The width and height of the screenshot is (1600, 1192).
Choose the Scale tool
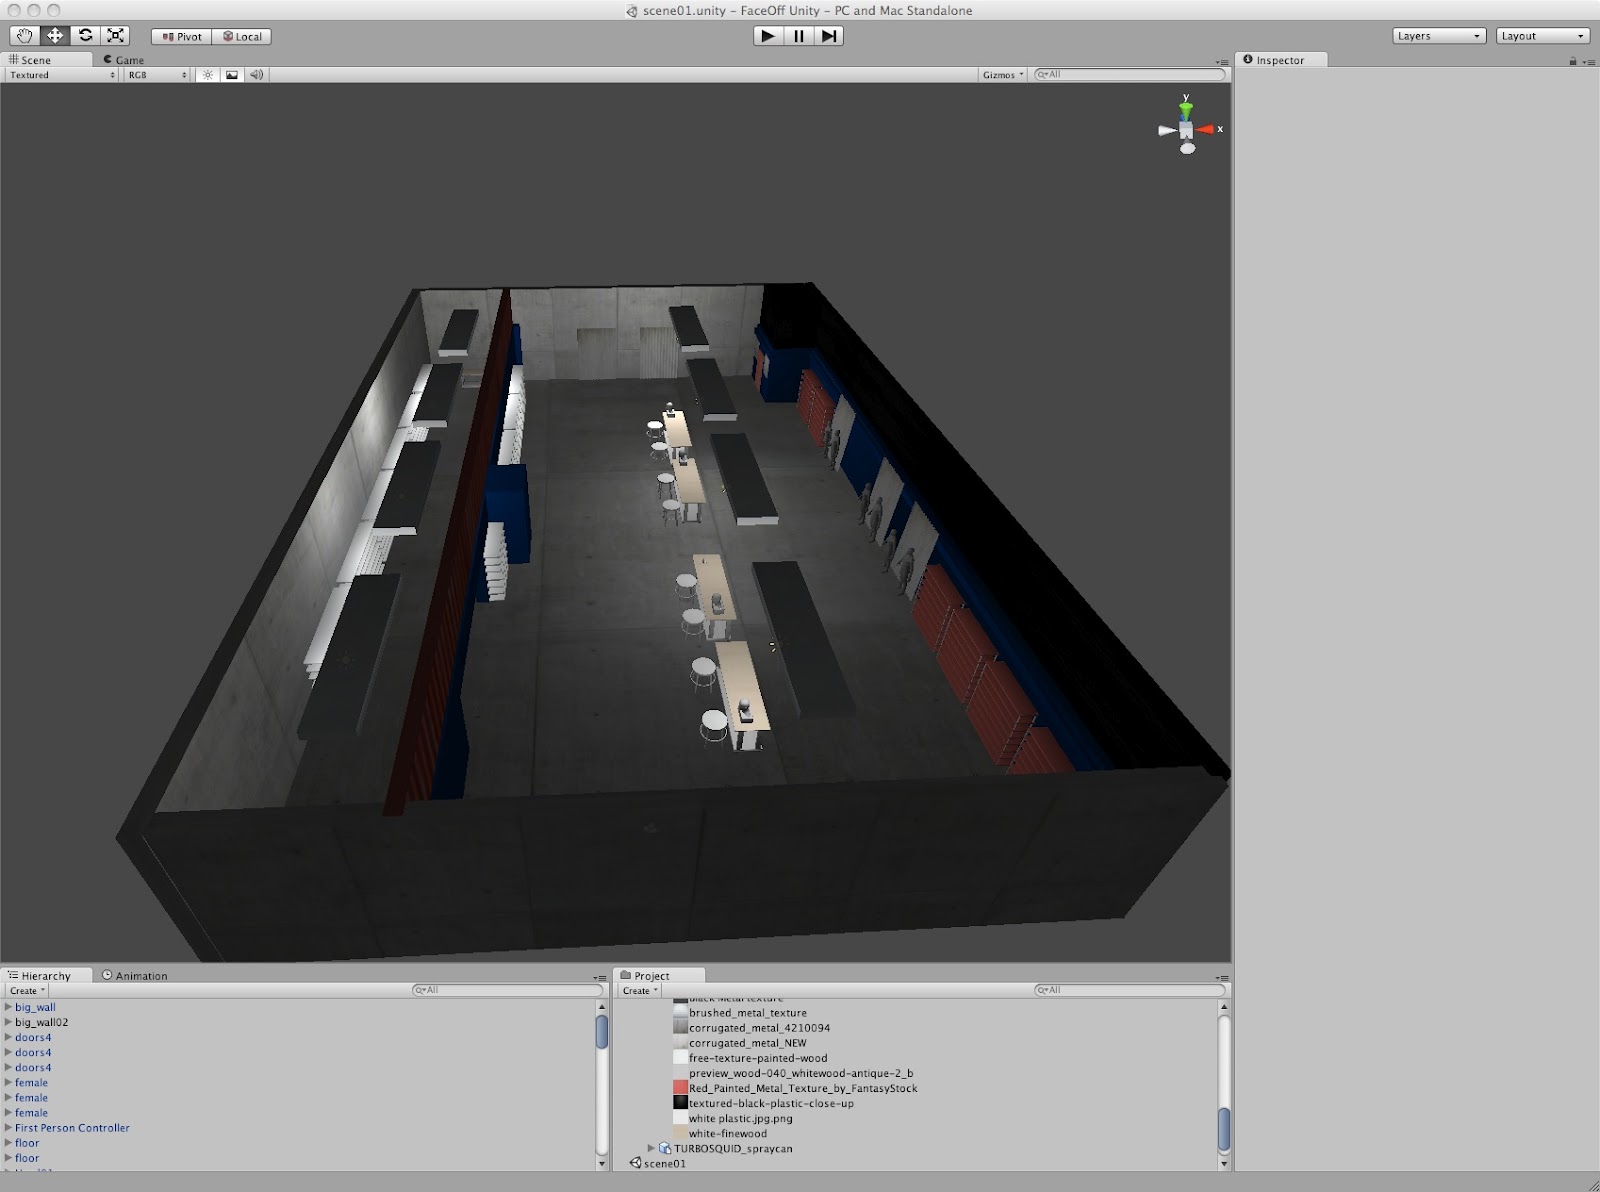(x=116, y=34)
